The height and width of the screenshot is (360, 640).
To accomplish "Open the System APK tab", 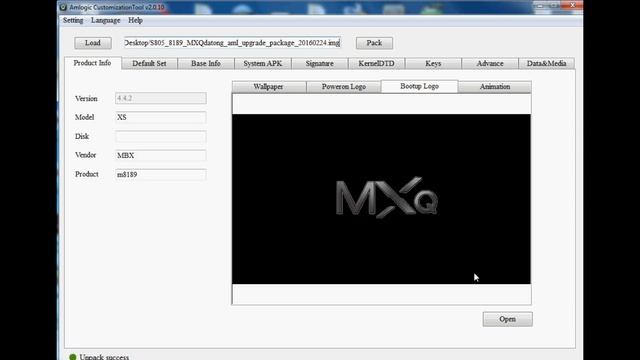I will pos(263,63).
